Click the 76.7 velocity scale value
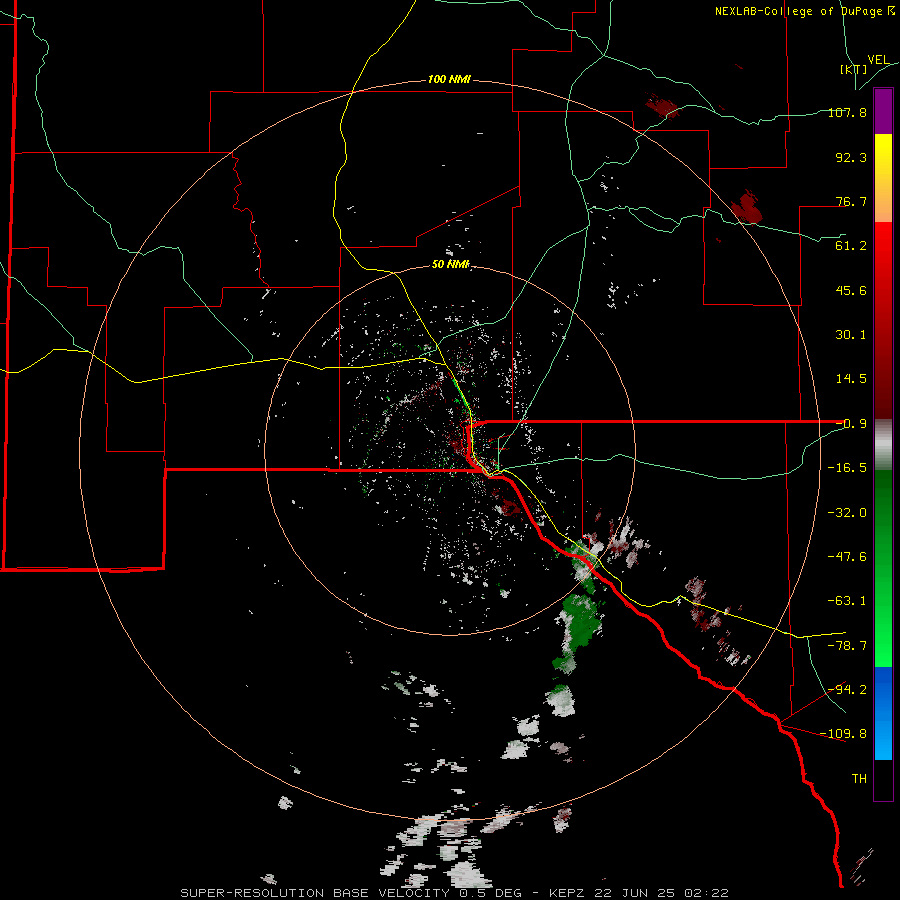The image size is (900, 900). tap(851, 201)
